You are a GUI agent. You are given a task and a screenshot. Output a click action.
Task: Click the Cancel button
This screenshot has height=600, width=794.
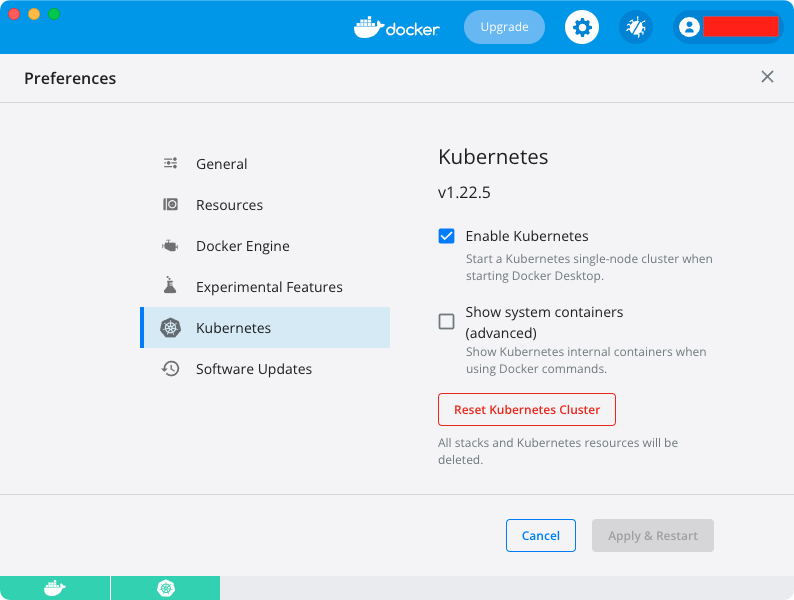click(x=540, y=536)
